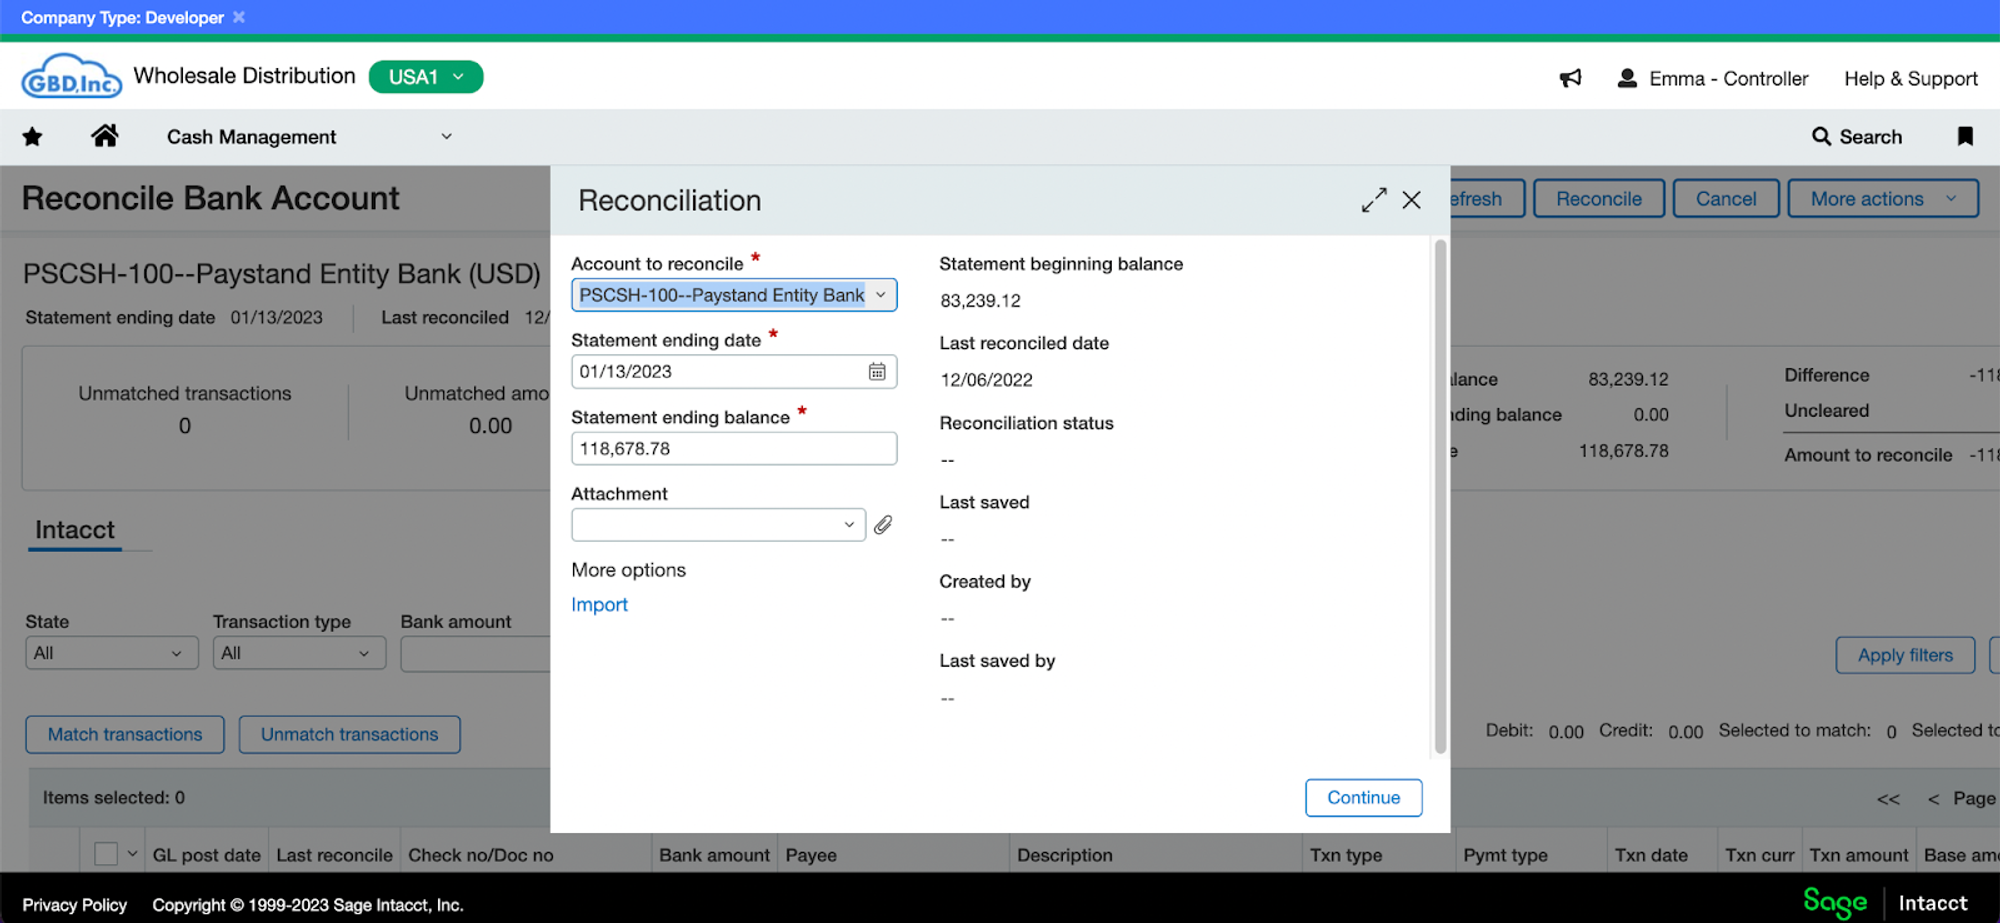
Task: Click Continue to proceed with reconciliation
Action: pos(1363,797)
